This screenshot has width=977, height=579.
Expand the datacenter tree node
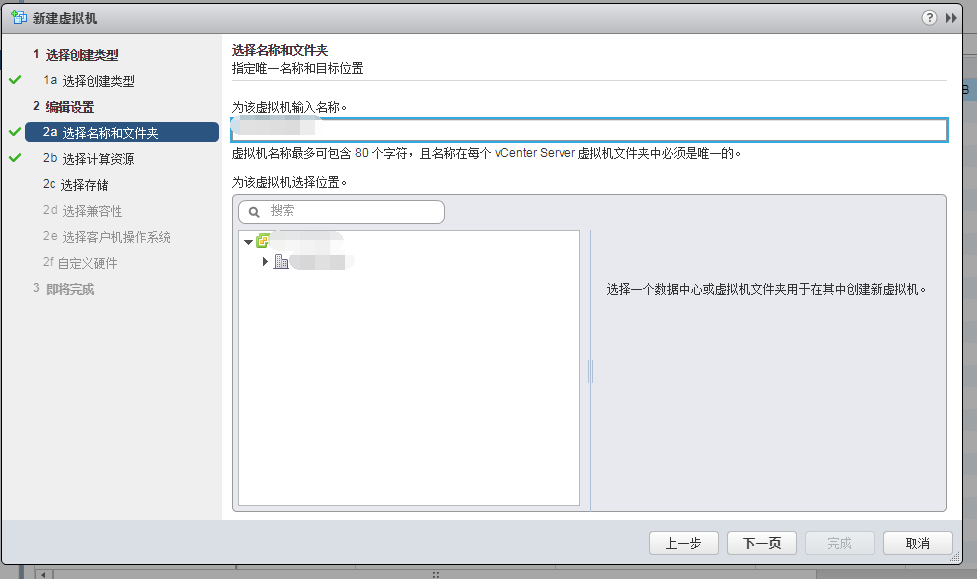(265, 262)
